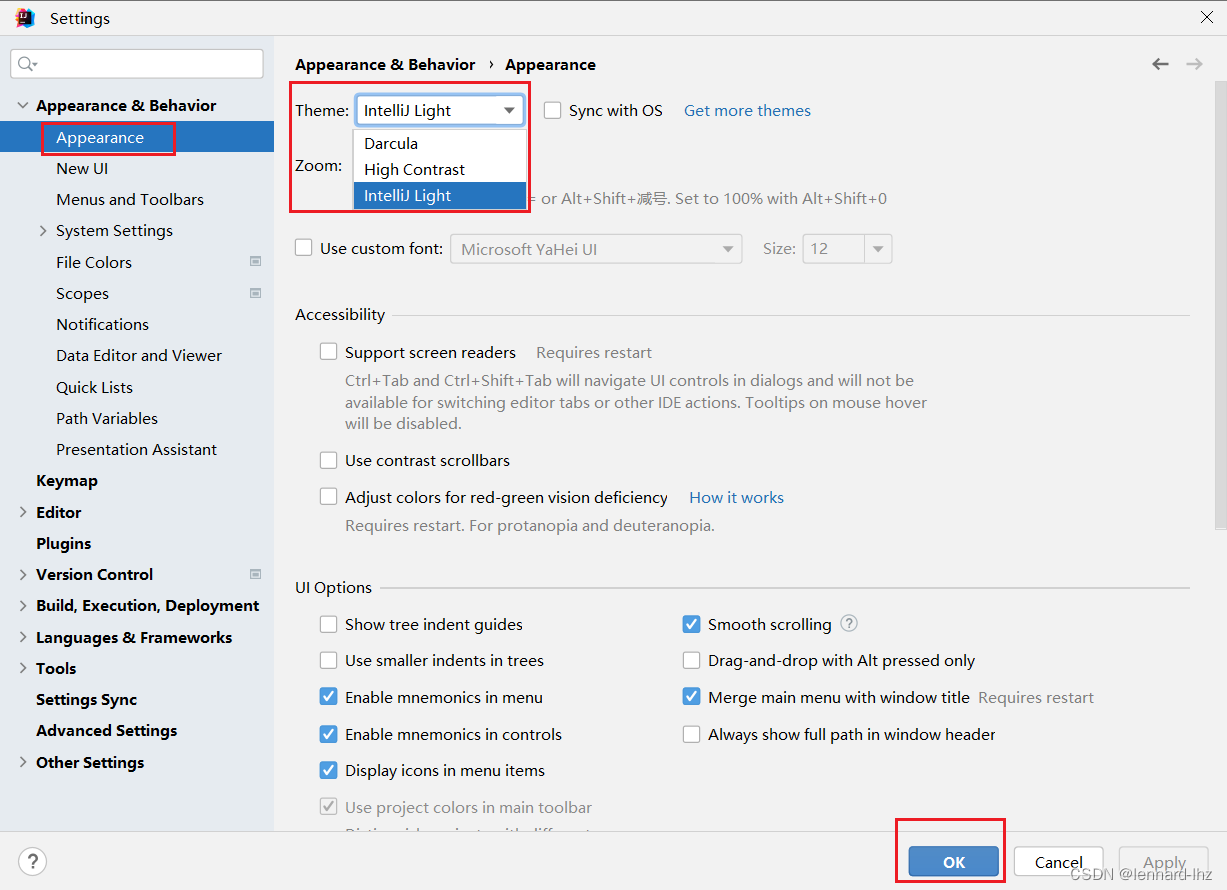Select Data Editor and Viewer
The height and width of the screenshot is (890, 1227).
point(137,355)
